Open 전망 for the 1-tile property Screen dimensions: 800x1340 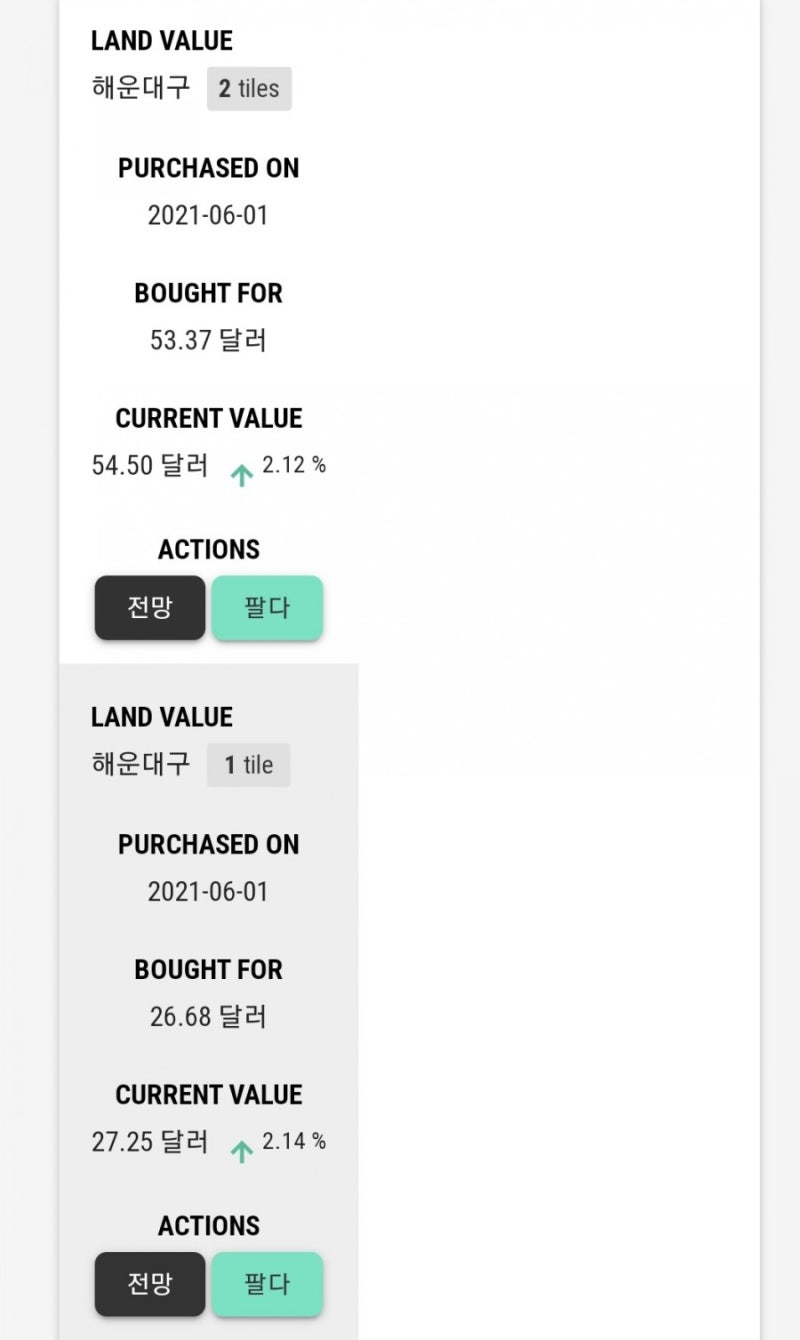click(x=150, y=1284)
